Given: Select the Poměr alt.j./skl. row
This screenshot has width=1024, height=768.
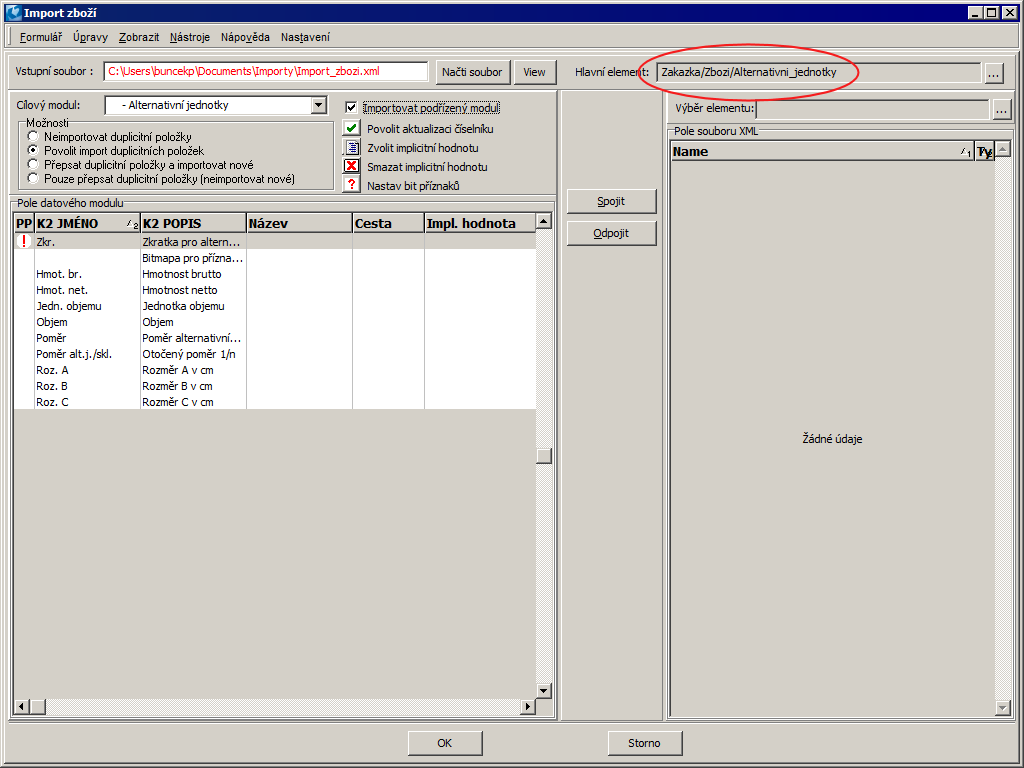Looking at the screenshot, I should click(x=275, y=354).
